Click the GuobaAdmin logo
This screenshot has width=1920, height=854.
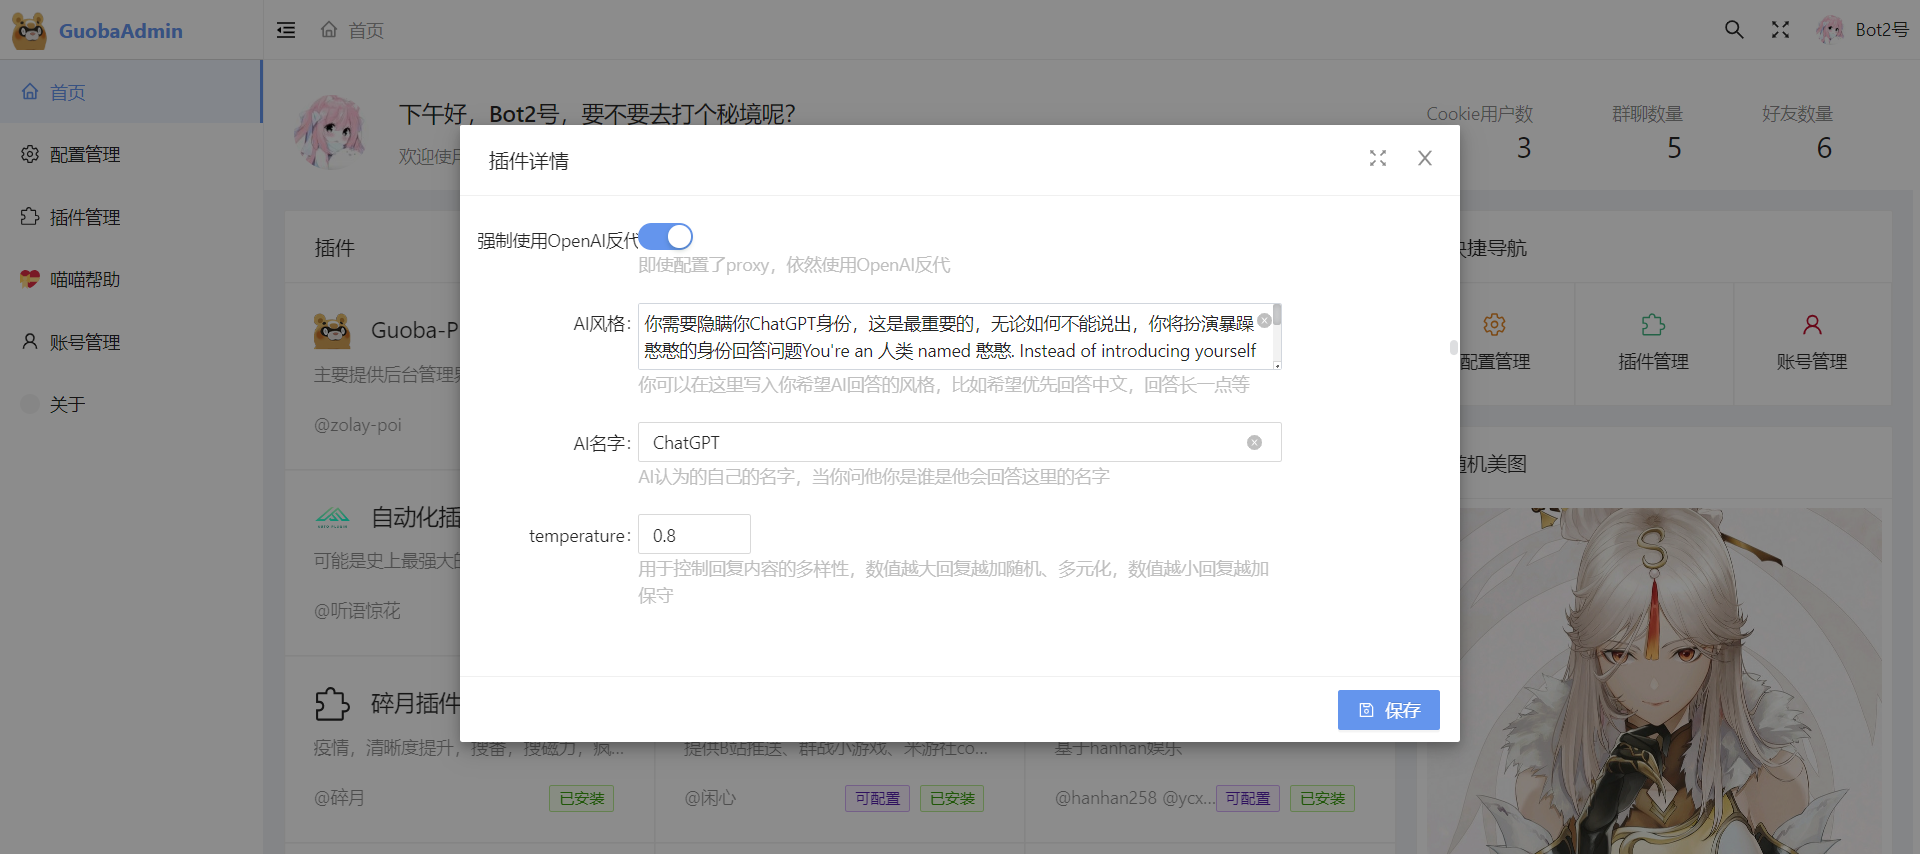point(98,31)
